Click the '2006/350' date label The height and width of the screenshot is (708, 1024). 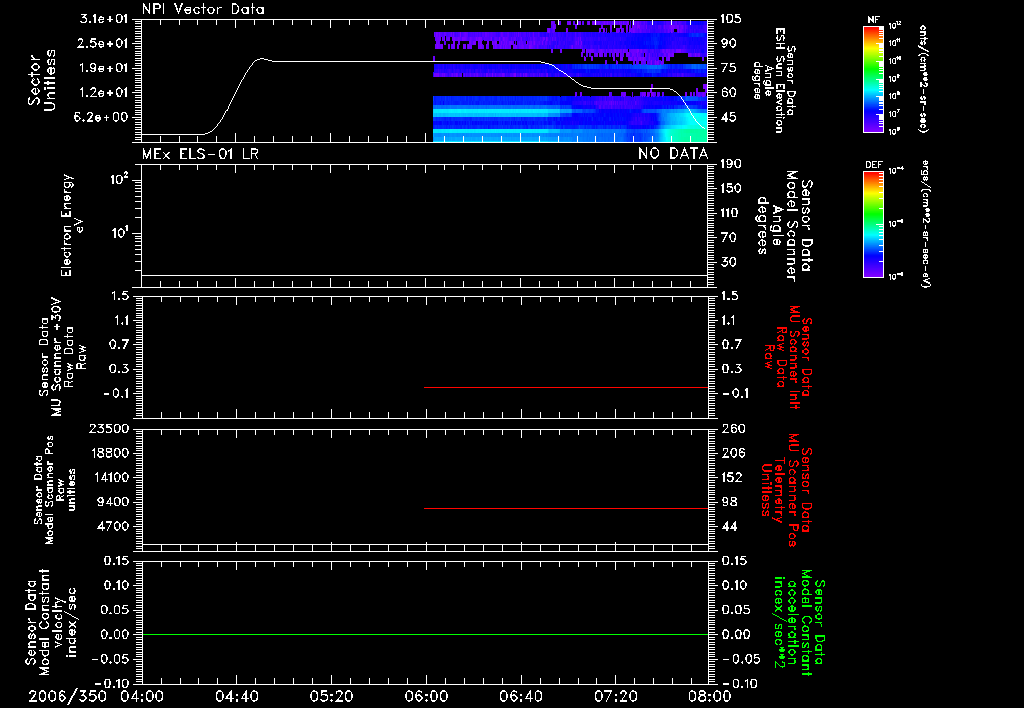pyautogui.click(x=67, y=696)
